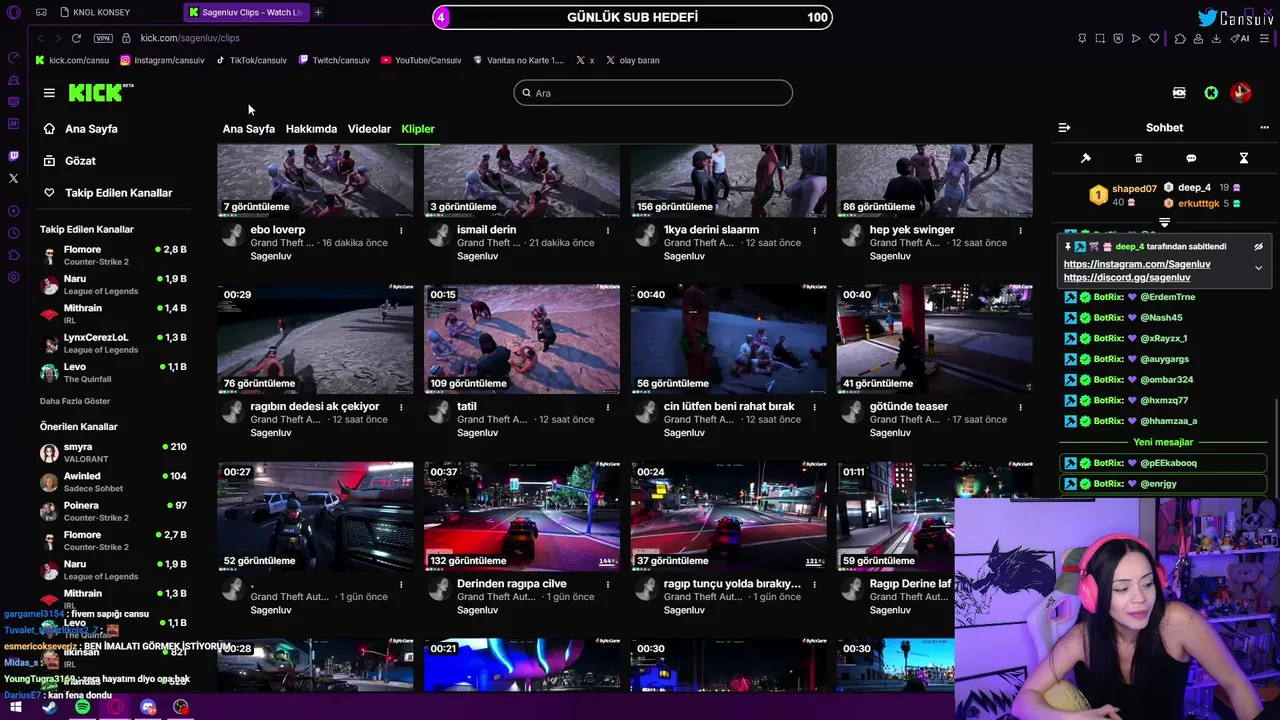Open Takip Edilen Kanallar sidebar item
This screenshot has width=1280, height=720.
[107, 193]
